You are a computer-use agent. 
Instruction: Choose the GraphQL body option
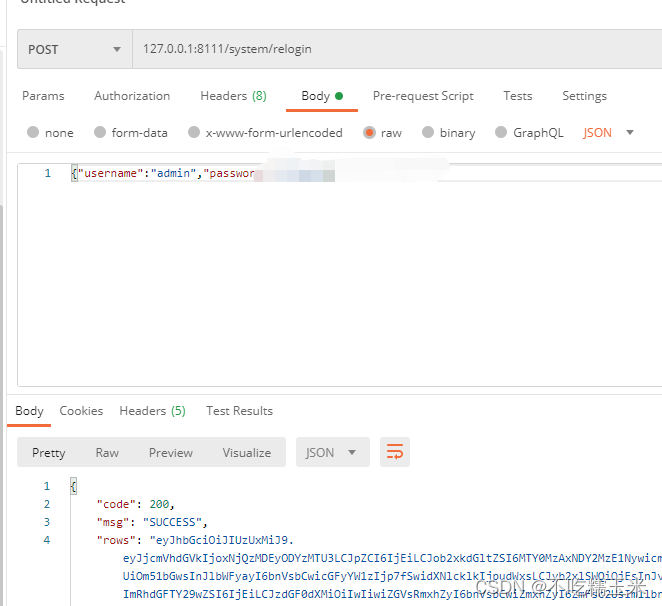click(501, 132)
